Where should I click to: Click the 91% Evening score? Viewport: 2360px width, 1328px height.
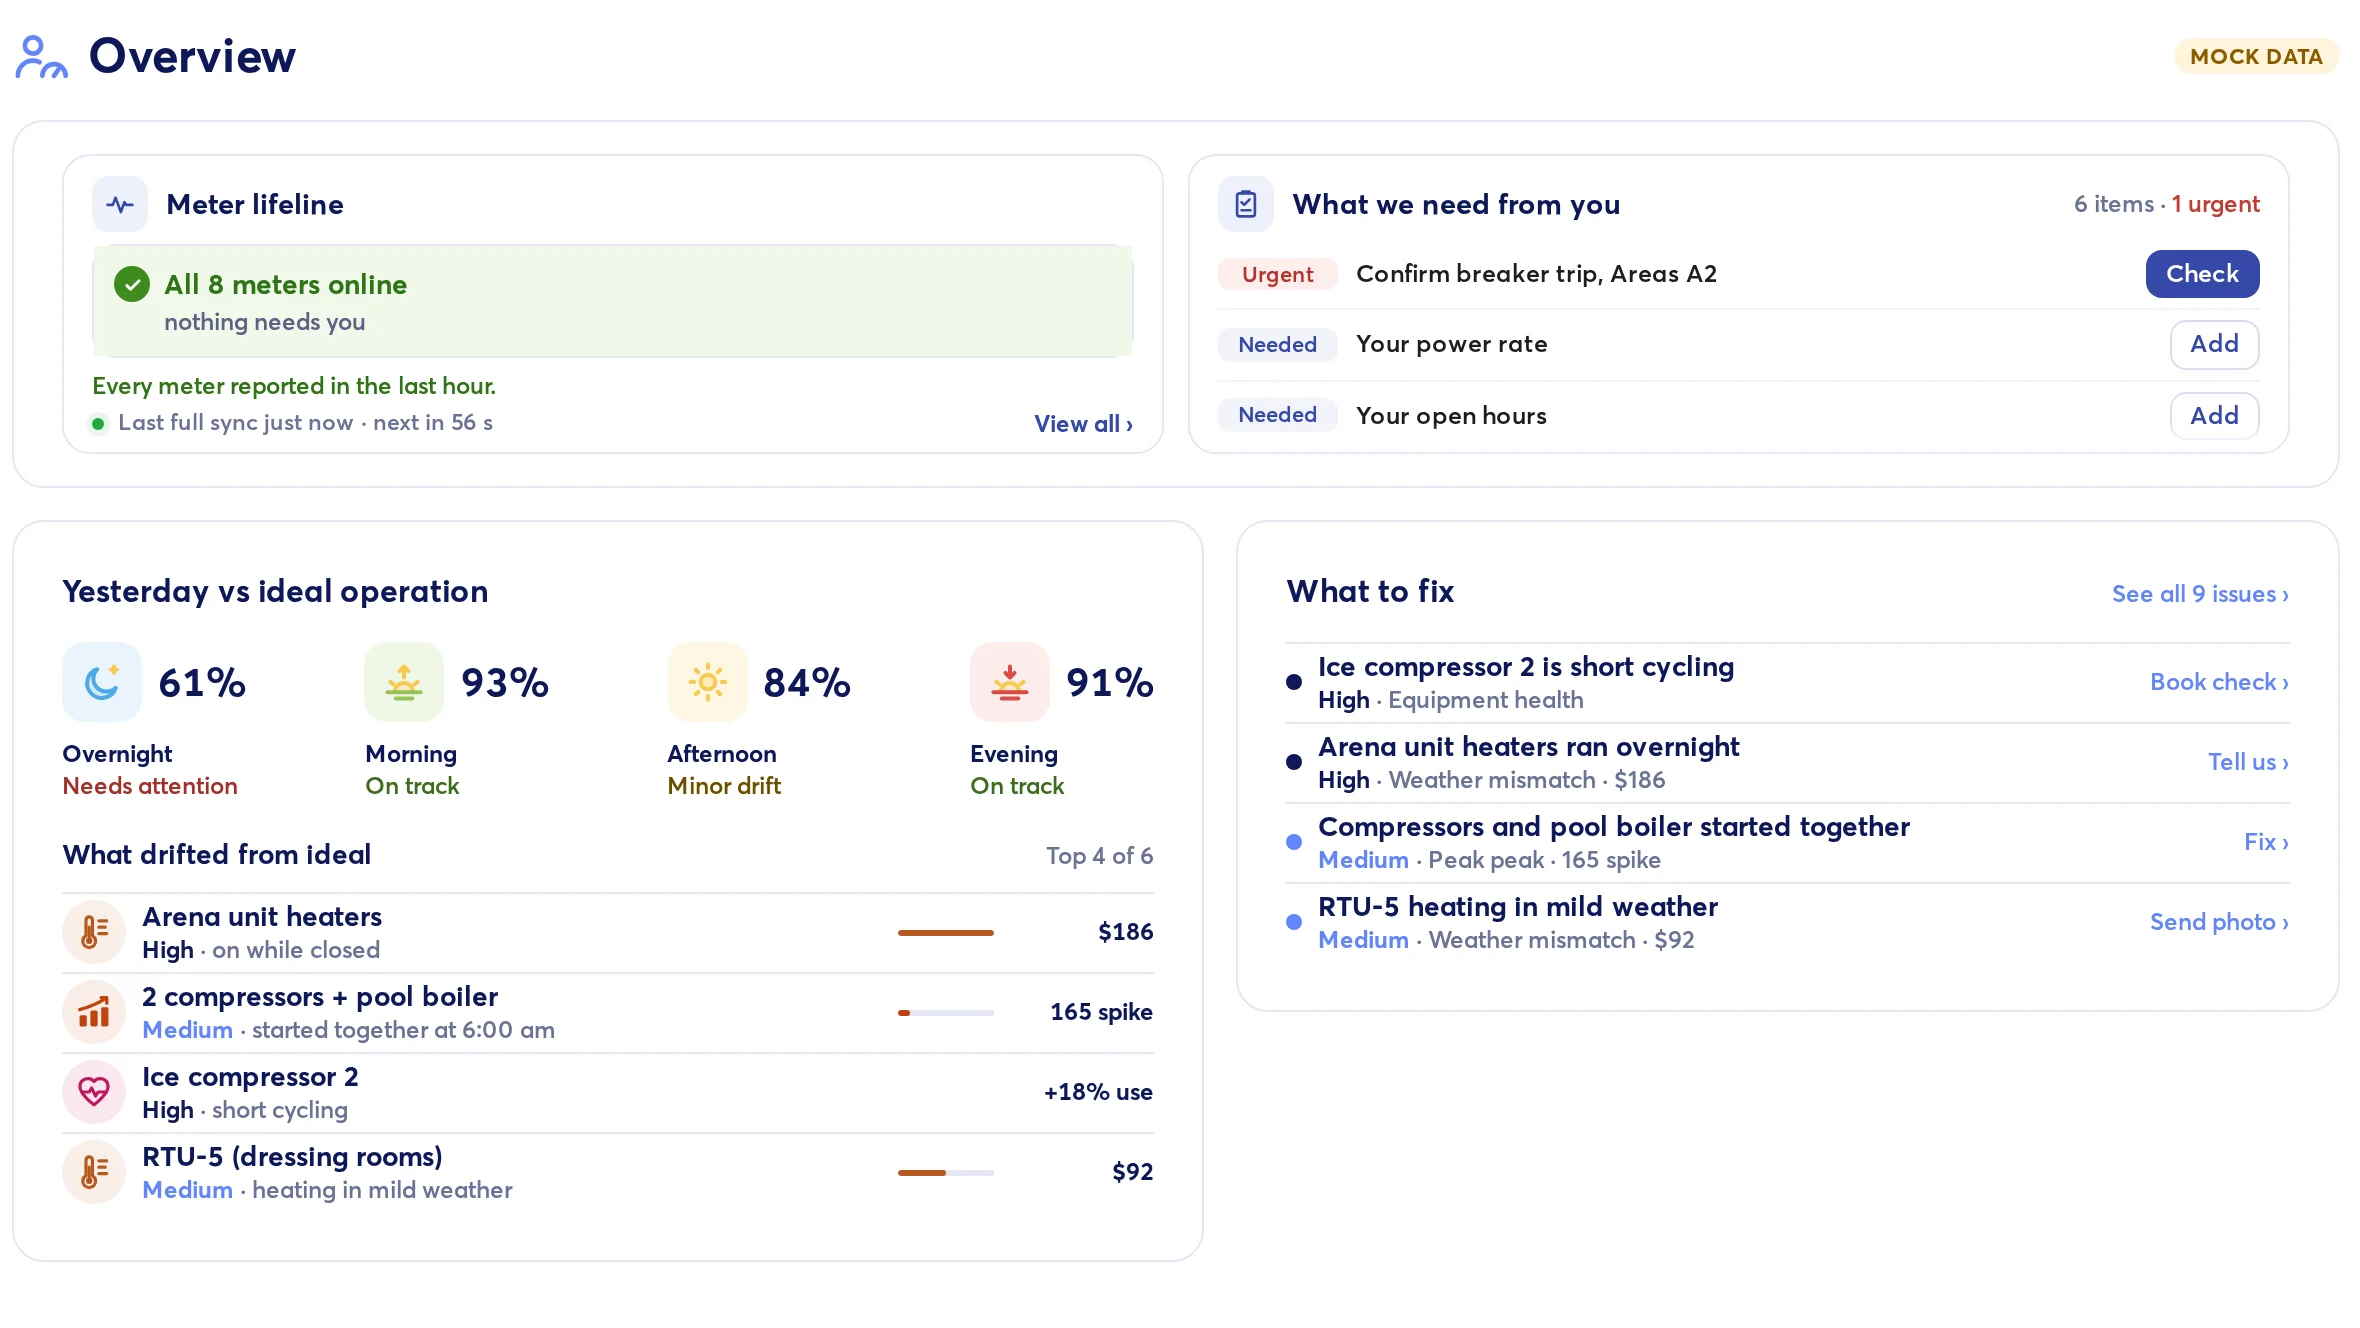pos(1110,683)
